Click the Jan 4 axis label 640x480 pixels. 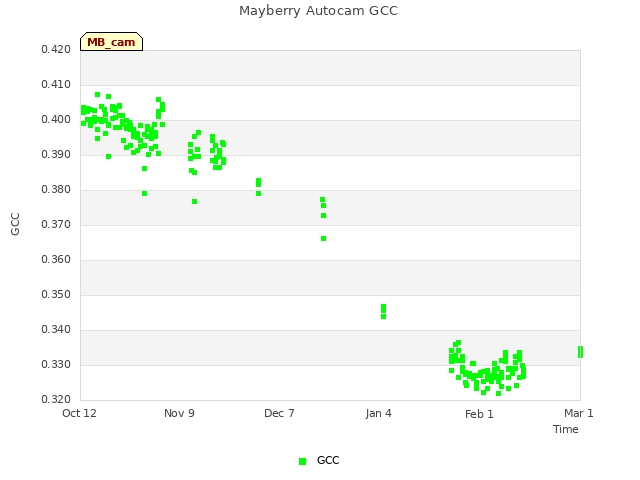point(378,413)
